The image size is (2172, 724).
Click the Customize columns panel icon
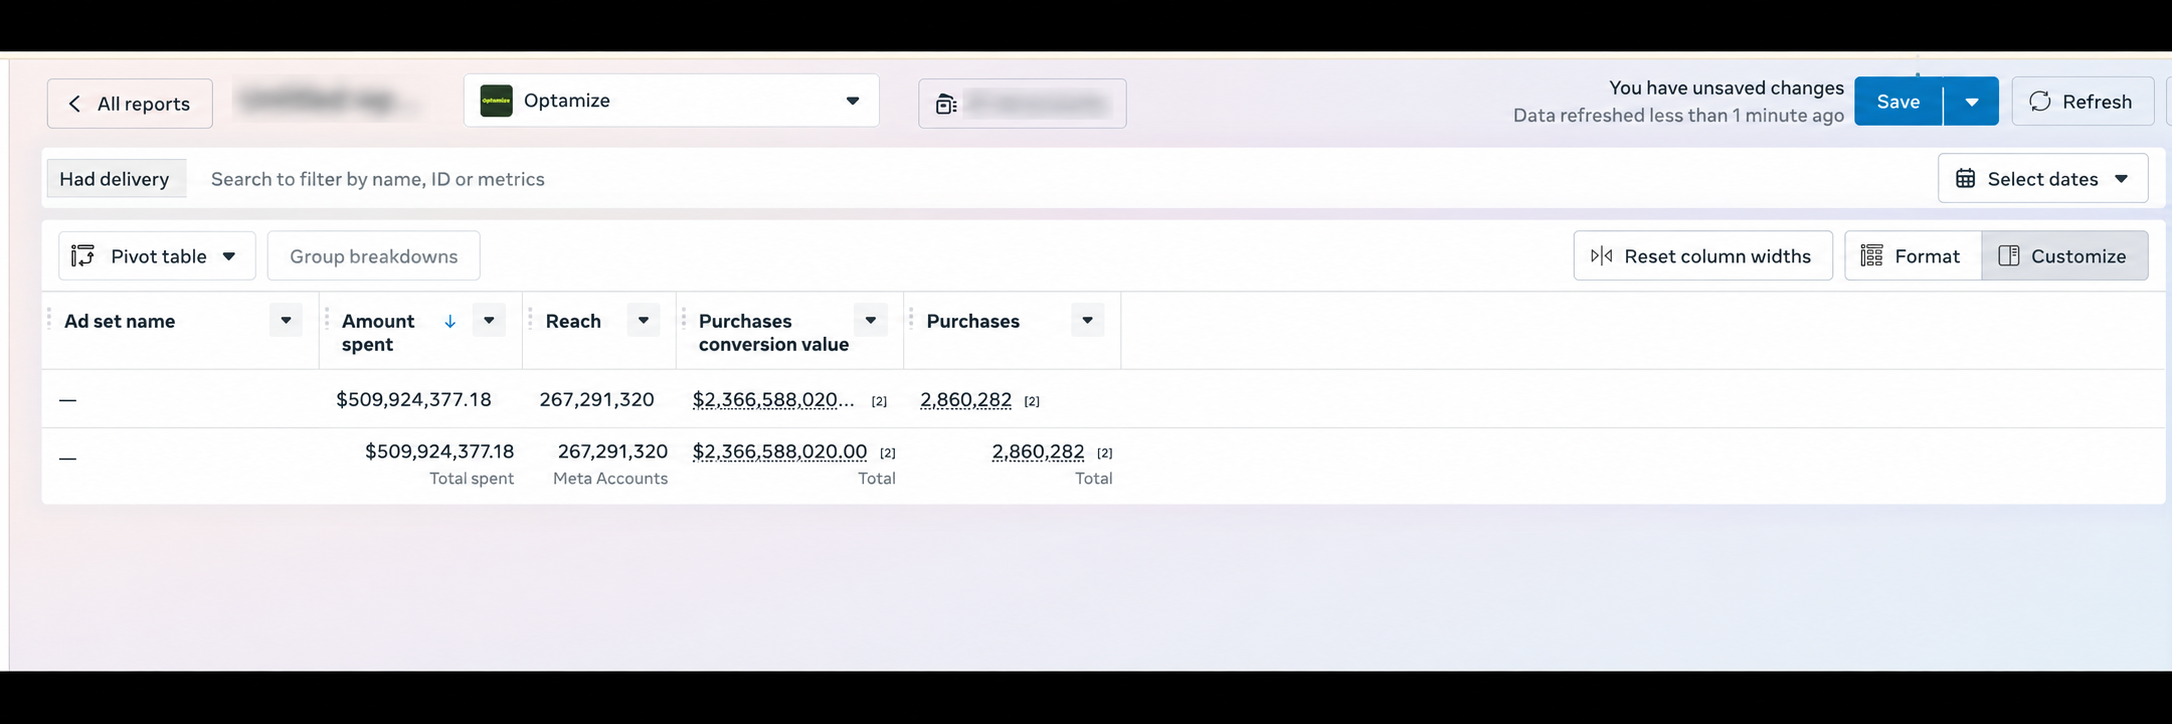(x=2009, y=256)
